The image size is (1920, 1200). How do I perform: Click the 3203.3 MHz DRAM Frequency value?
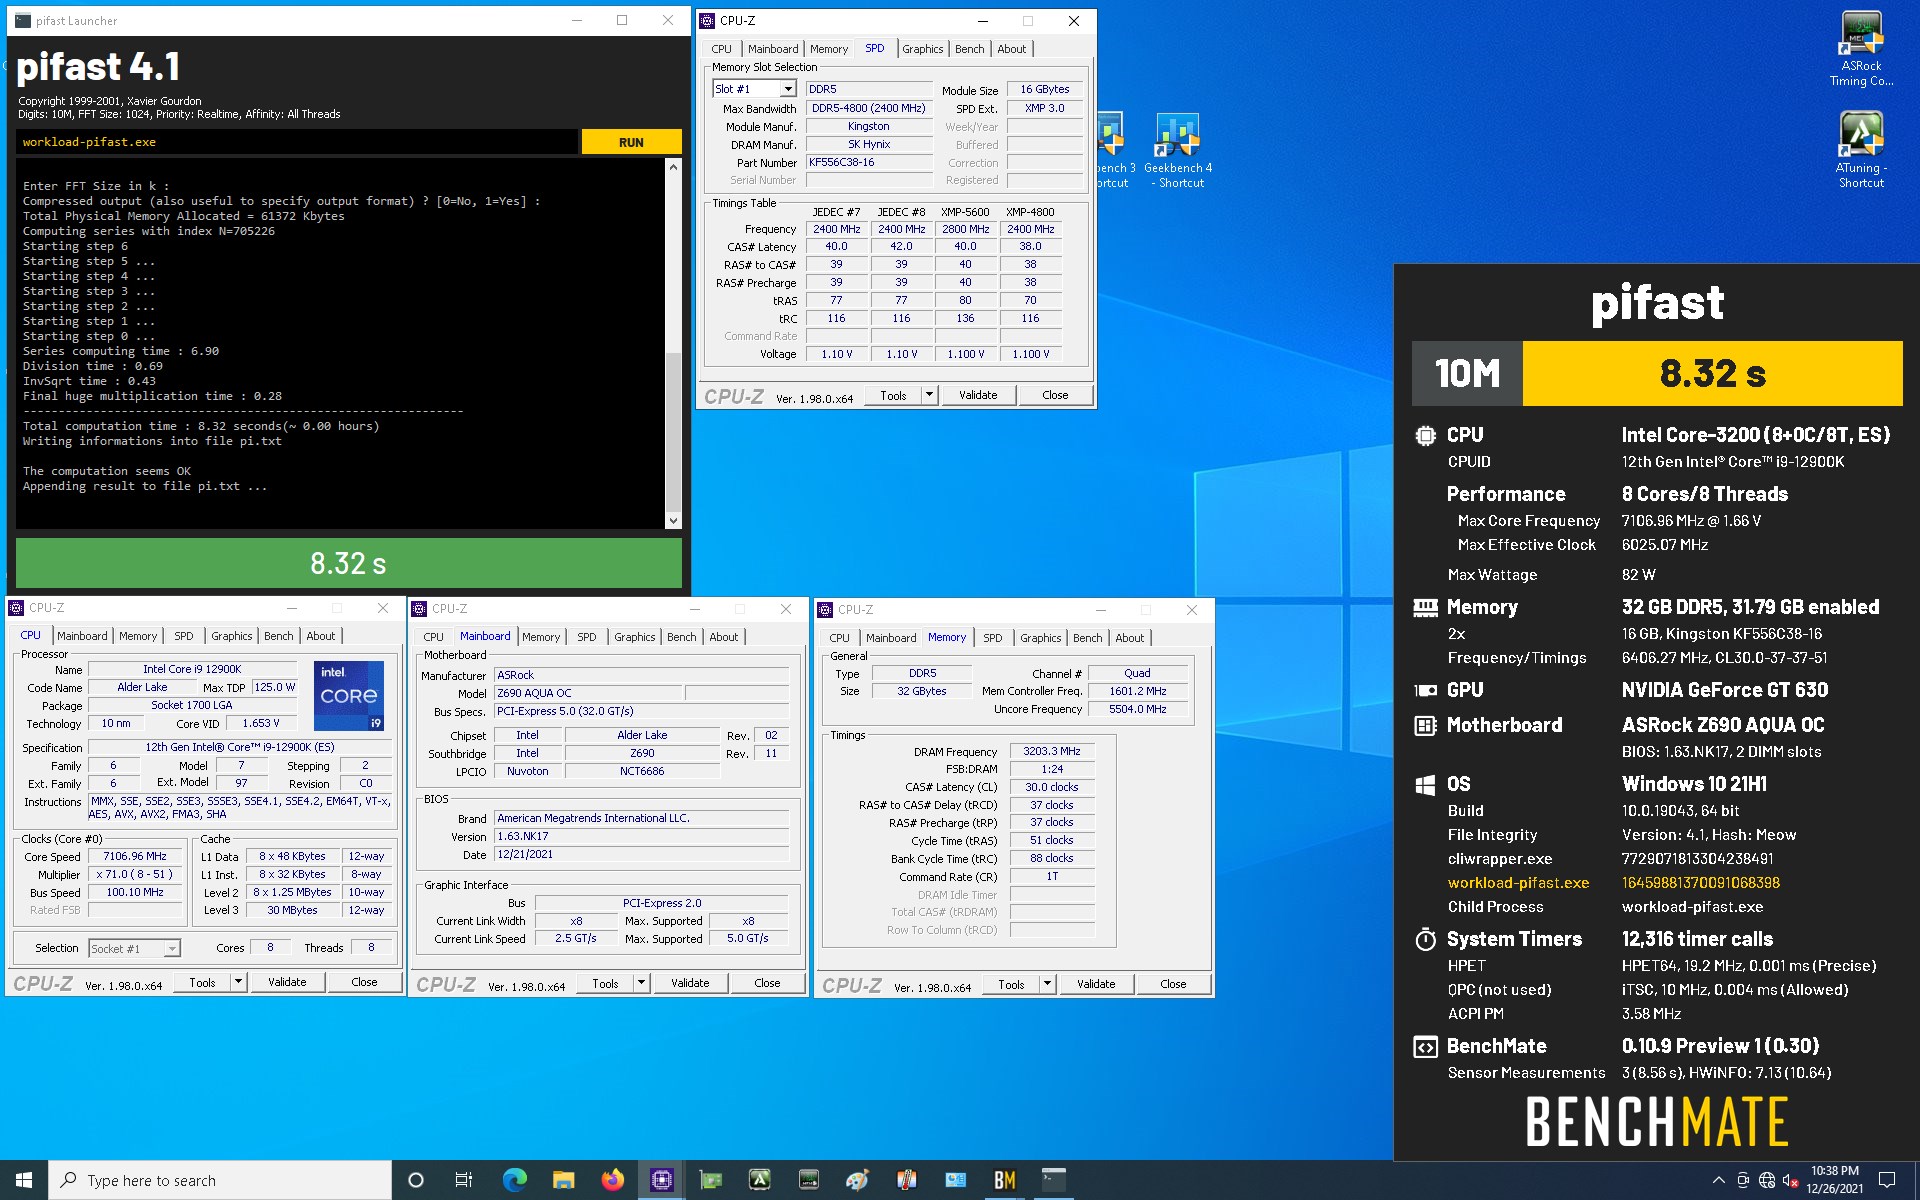(1052, 751)
